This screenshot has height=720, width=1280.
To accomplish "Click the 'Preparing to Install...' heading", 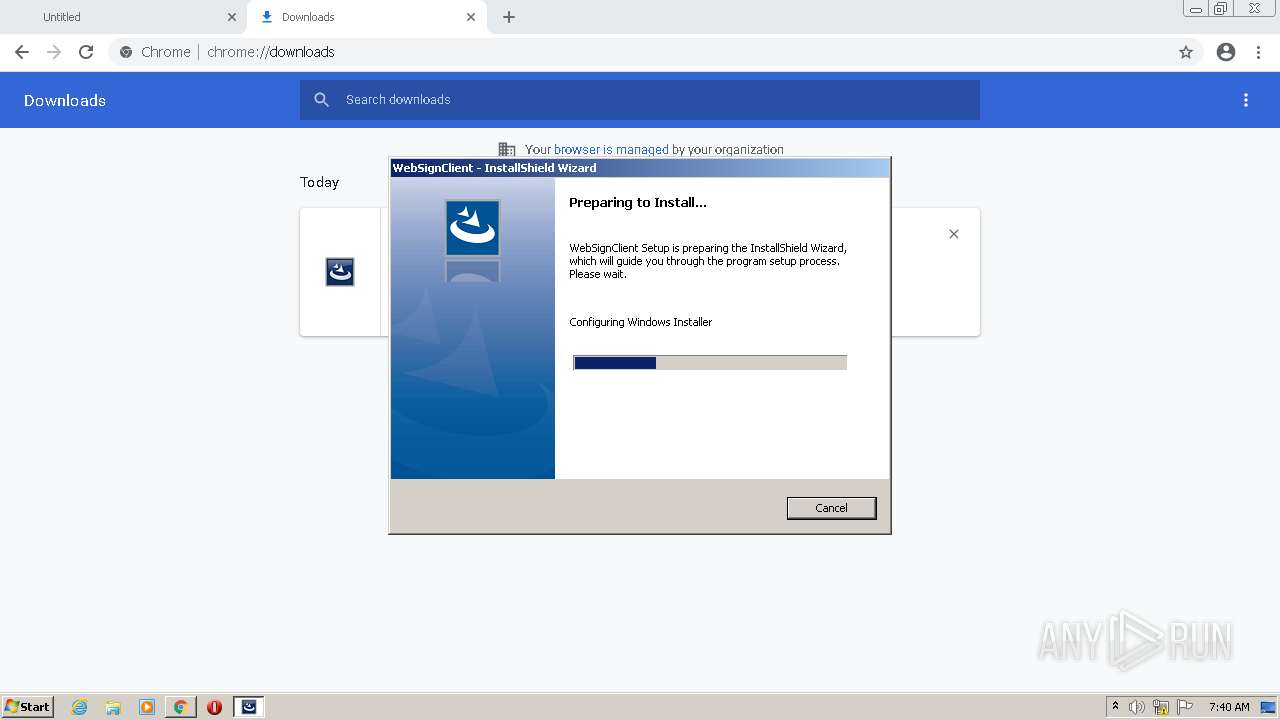I will click(638, 202).
